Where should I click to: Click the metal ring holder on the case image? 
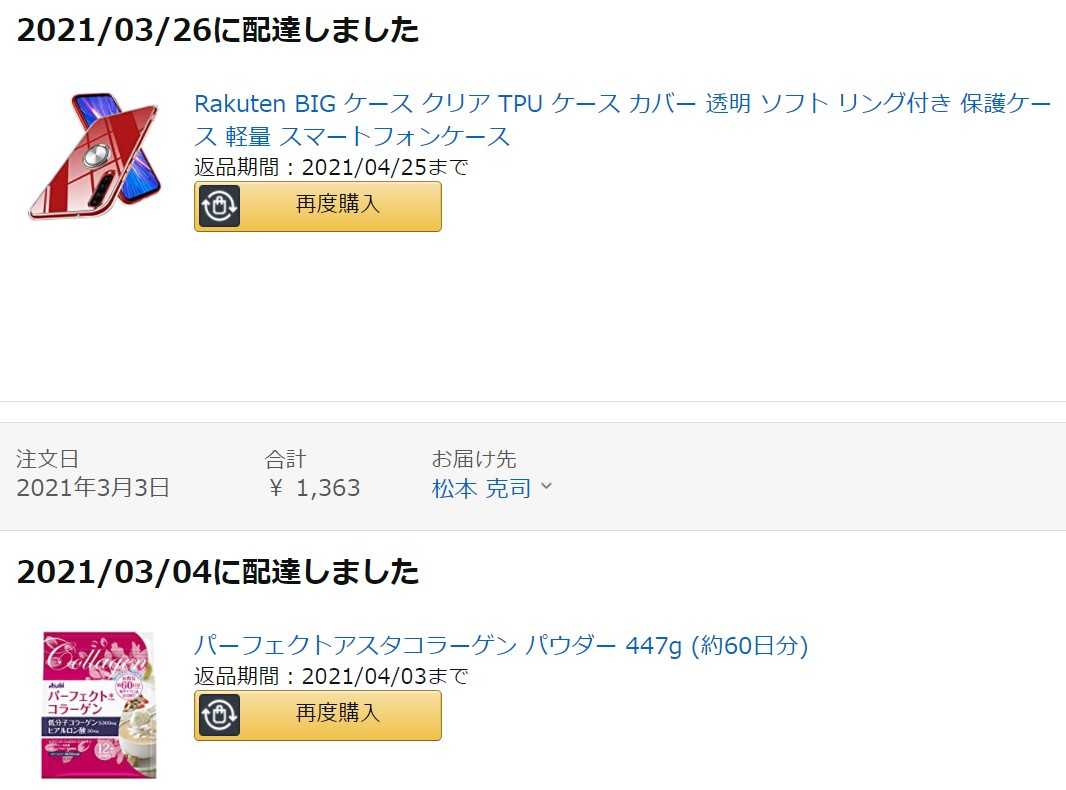point(96,157)
